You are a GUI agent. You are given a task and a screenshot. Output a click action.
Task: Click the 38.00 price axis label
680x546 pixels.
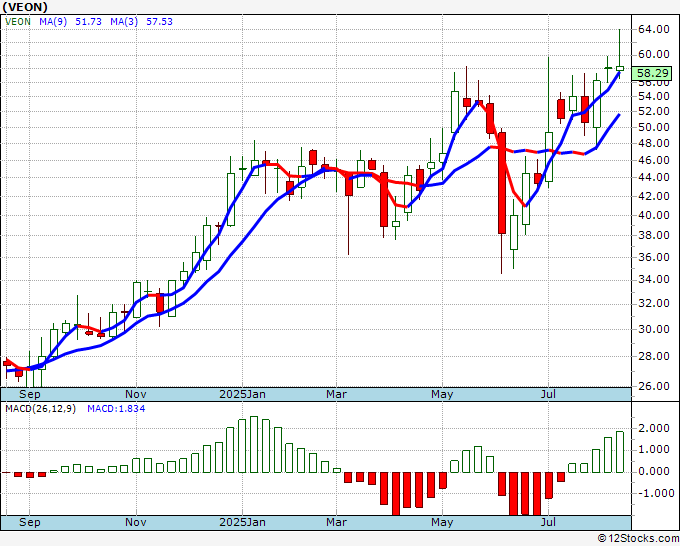coord(654,235)
